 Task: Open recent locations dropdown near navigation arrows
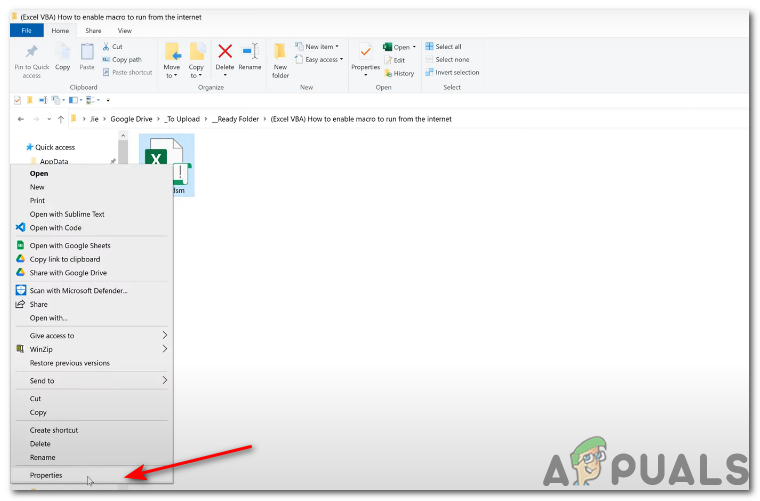pos(49,119)
